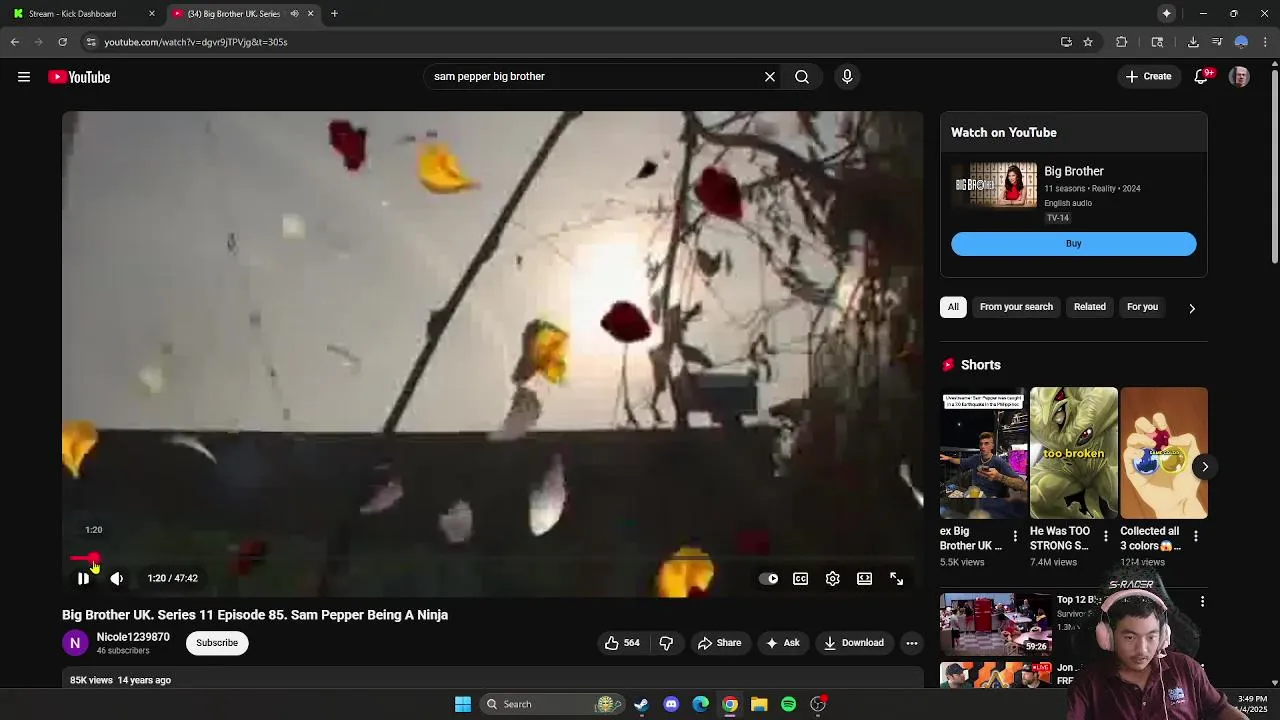Image resolution: width=1280 pixels, height=720 pixels.
Task: Subscribe to Nicole1239870
Action: coord(217,643)
